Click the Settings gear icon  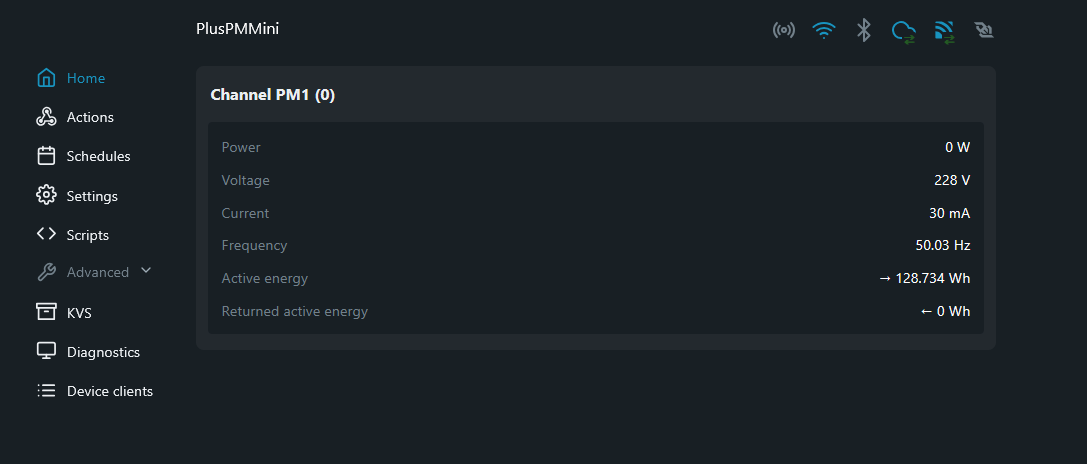[46, 195]
